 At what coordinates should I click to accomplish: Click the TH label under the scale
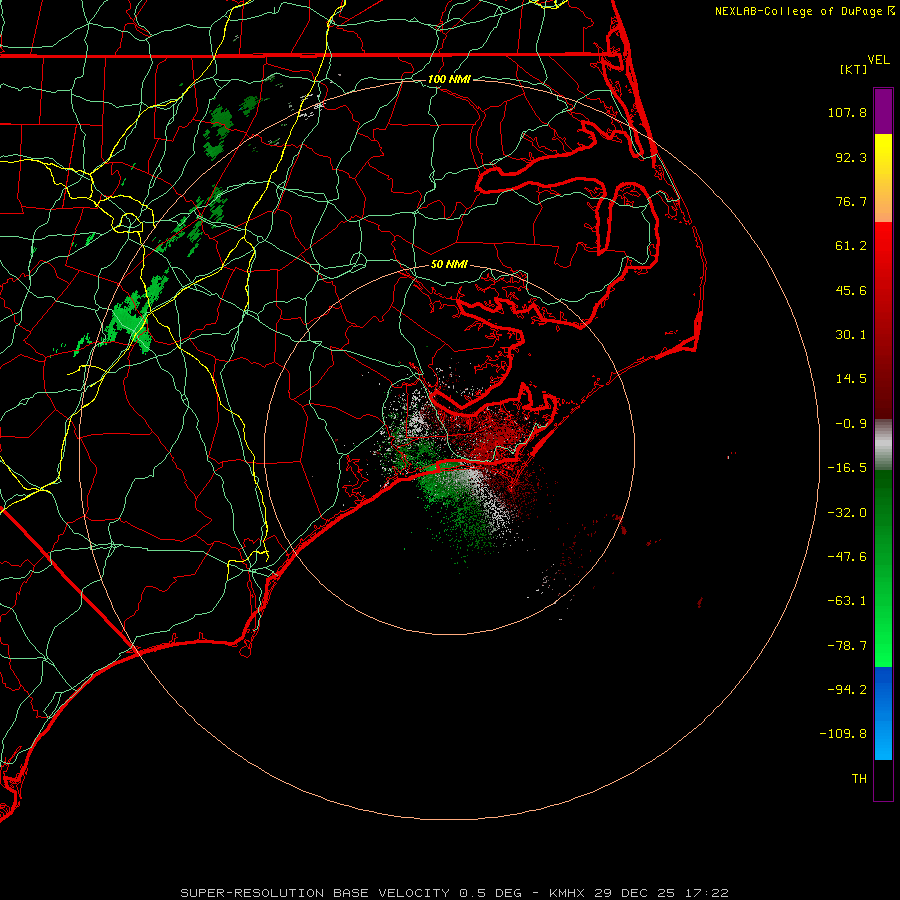pos(859,779)
